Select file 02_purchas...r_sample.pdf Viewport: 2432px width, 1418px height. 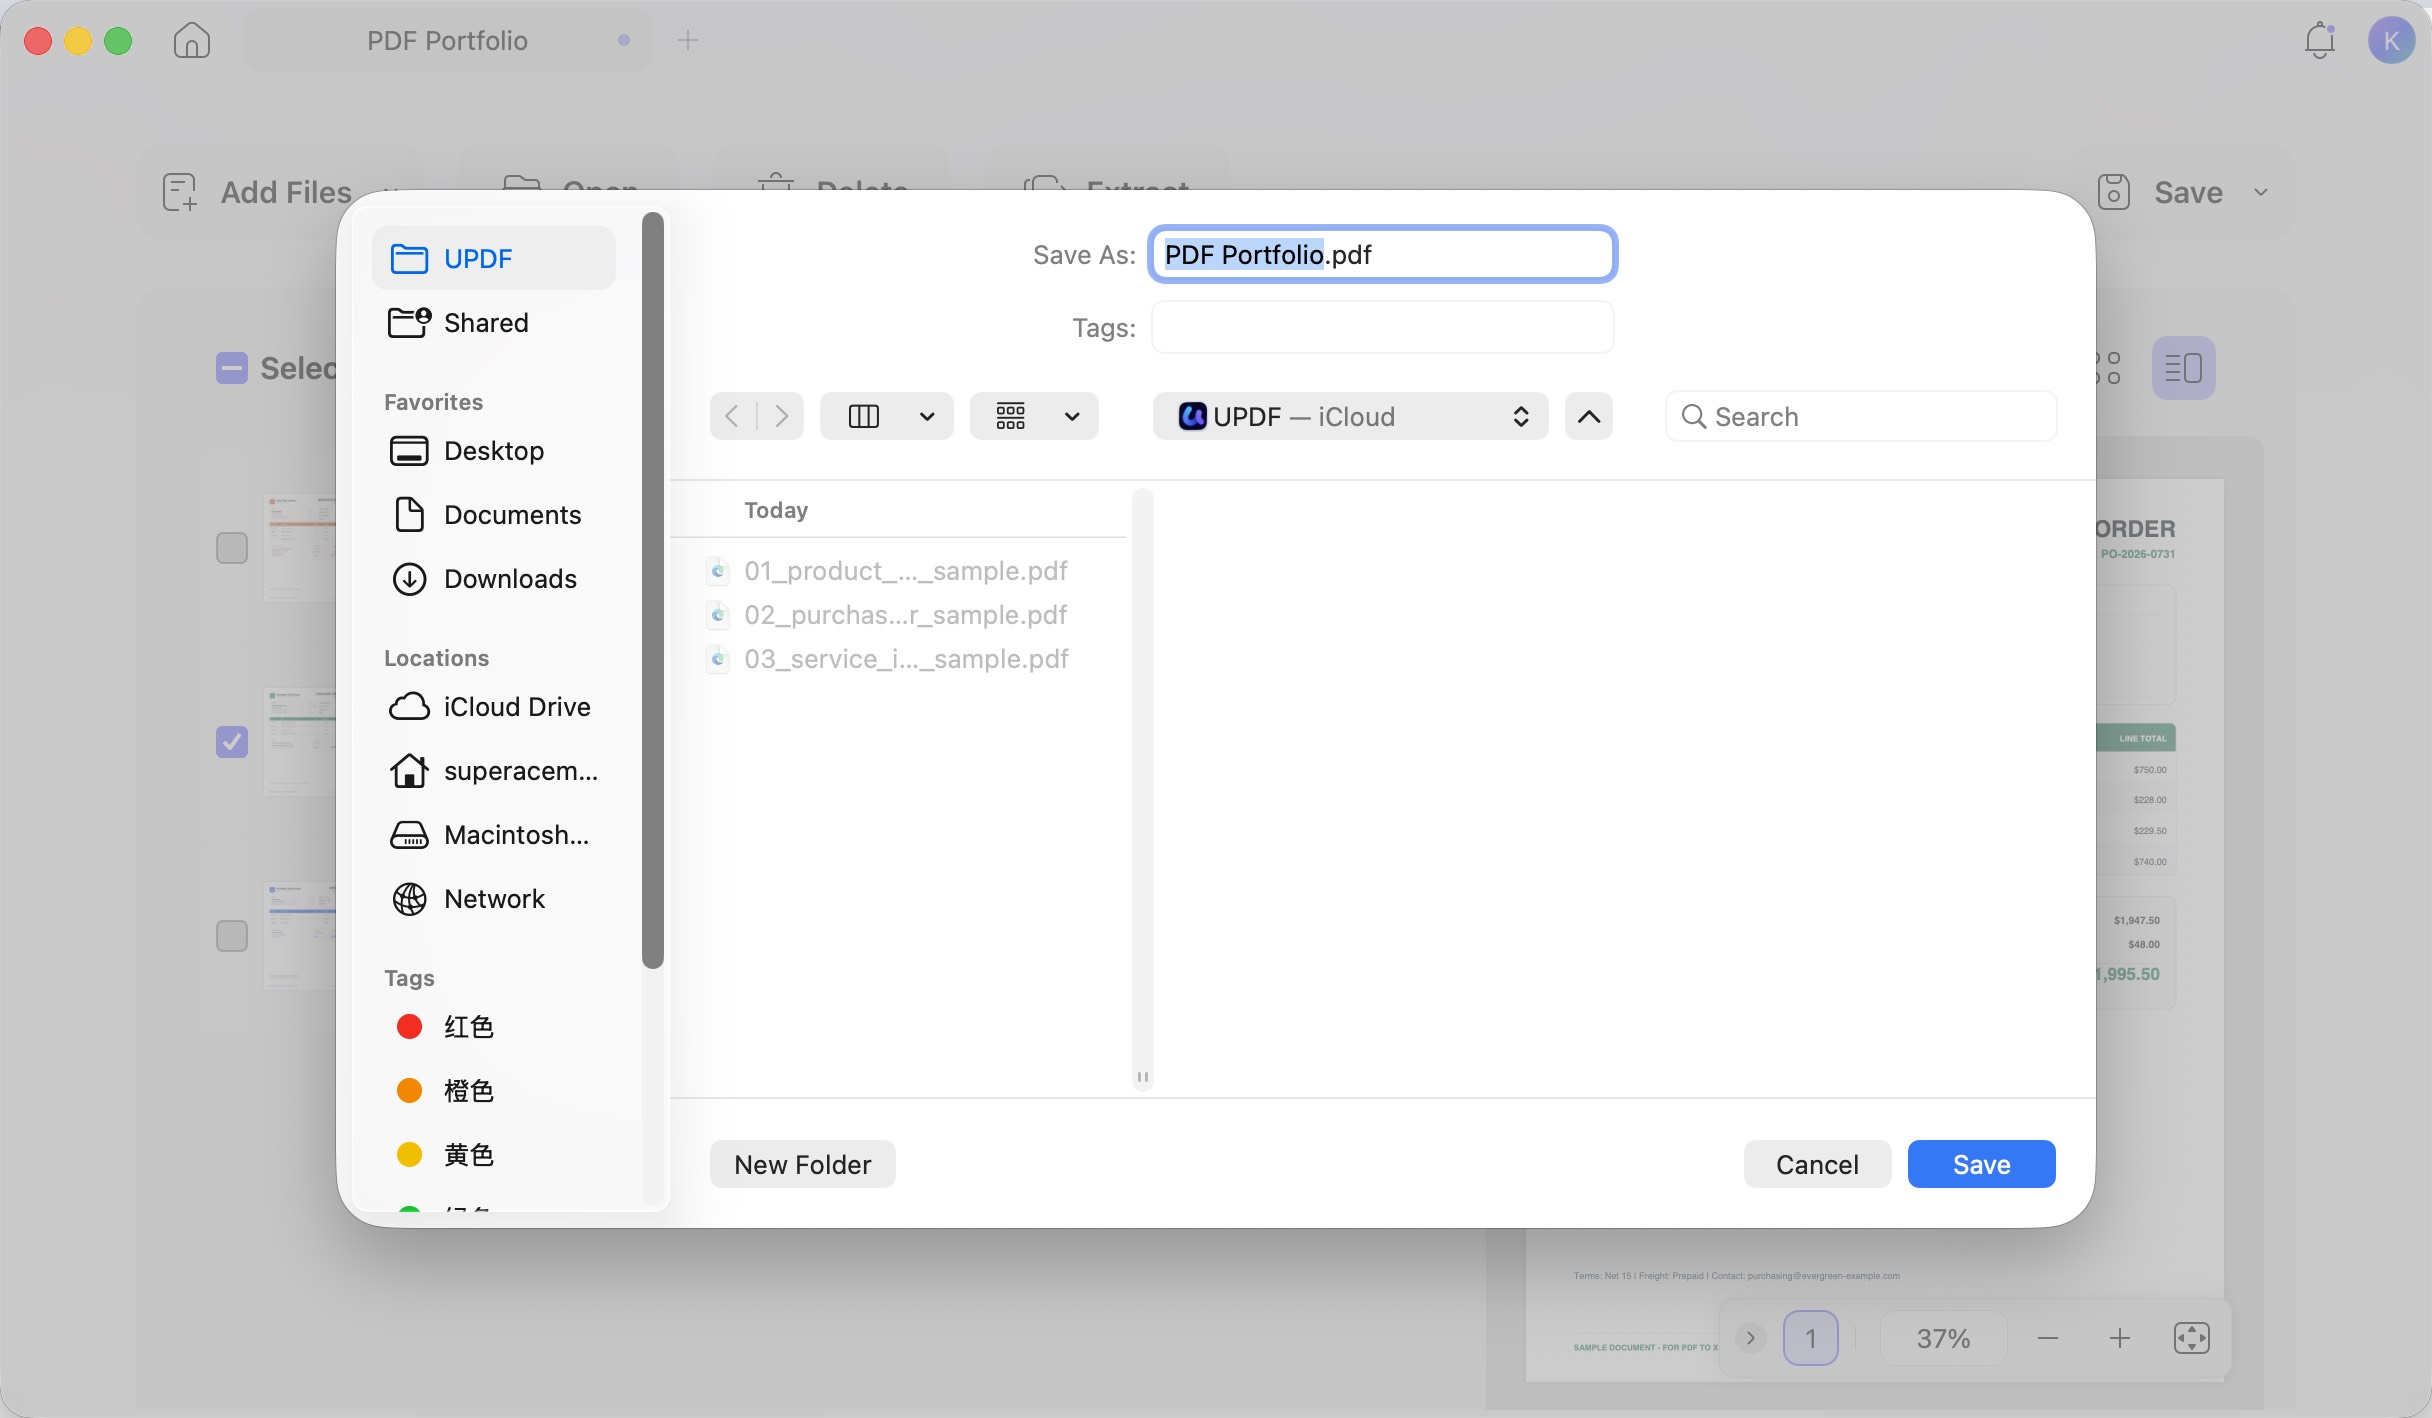(906, 614)
